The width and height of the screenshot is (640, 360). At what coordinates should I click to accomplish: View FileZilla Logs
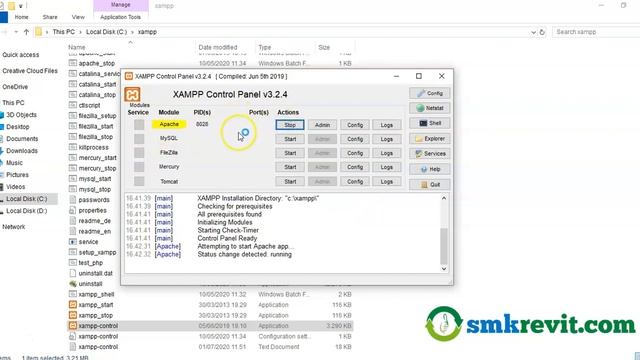[x=387, y=153]
